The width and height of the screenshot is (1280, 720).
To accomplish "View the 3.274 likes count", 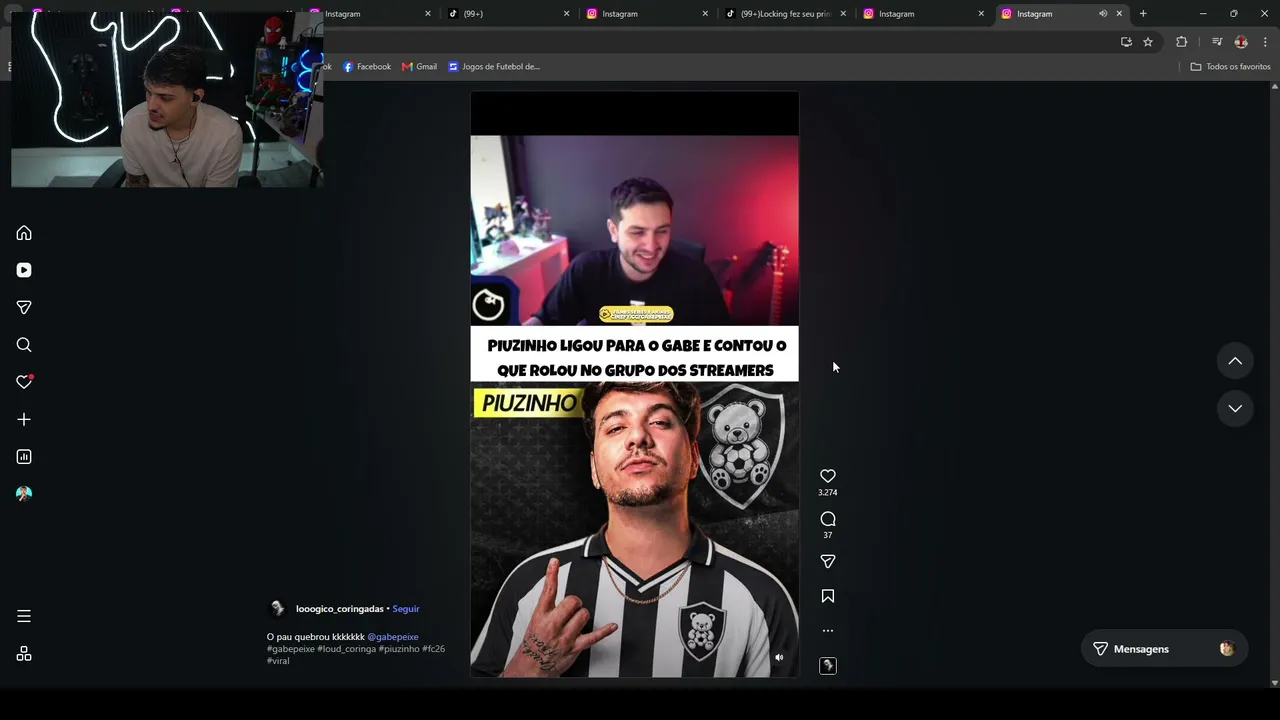I will (828, 493).
